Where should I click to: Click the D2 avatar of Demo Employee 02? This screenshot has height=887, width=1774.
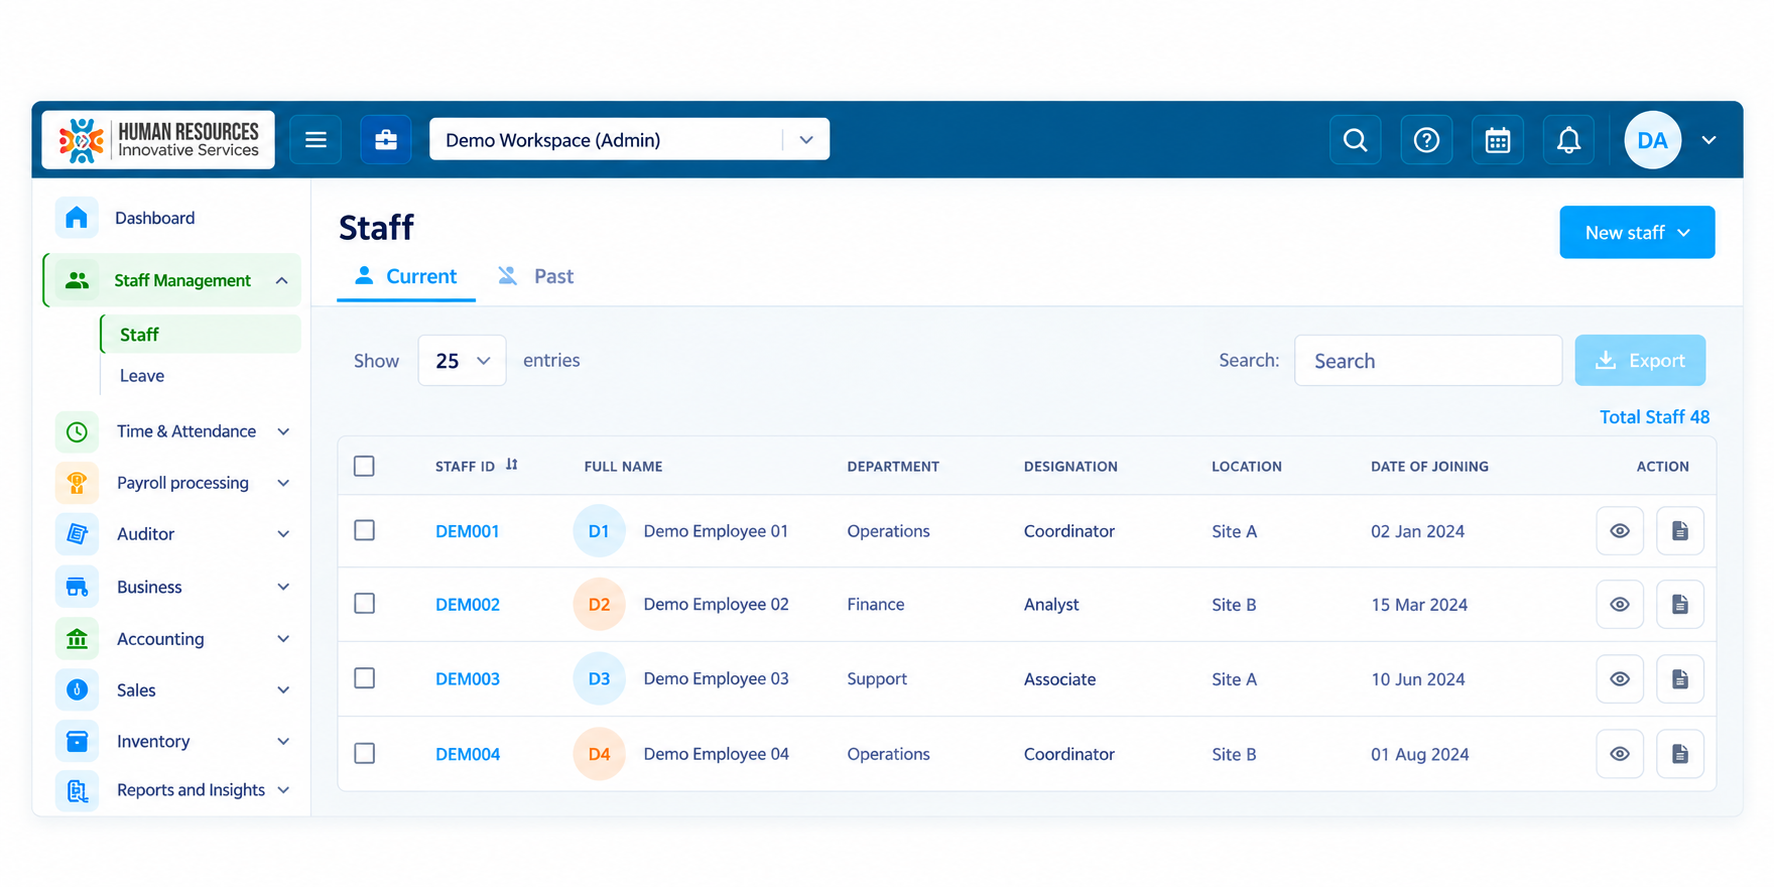pos(599,604)
